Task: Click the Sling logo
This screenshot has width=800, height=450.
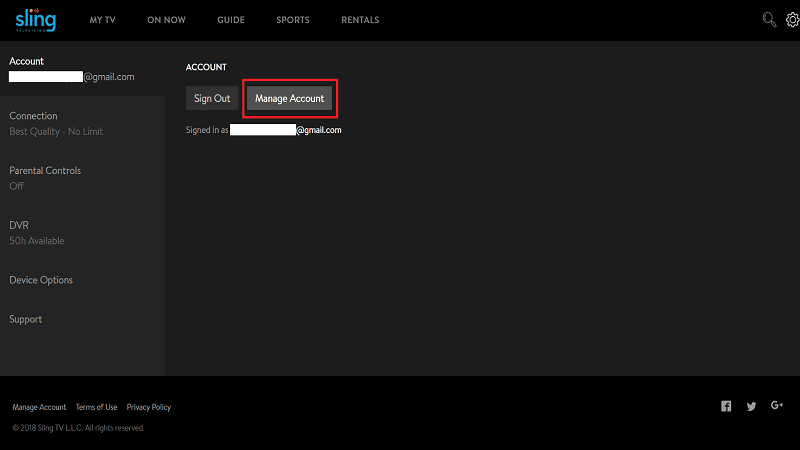Action: 35,20
